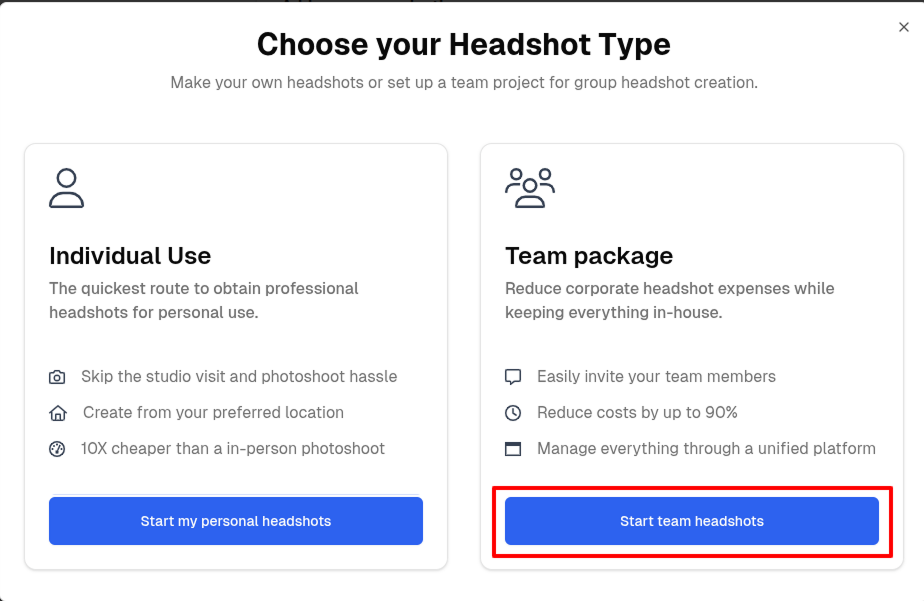Click the Choose your Headshot Type heading
The image size is (924, 601).
[463, 44]
